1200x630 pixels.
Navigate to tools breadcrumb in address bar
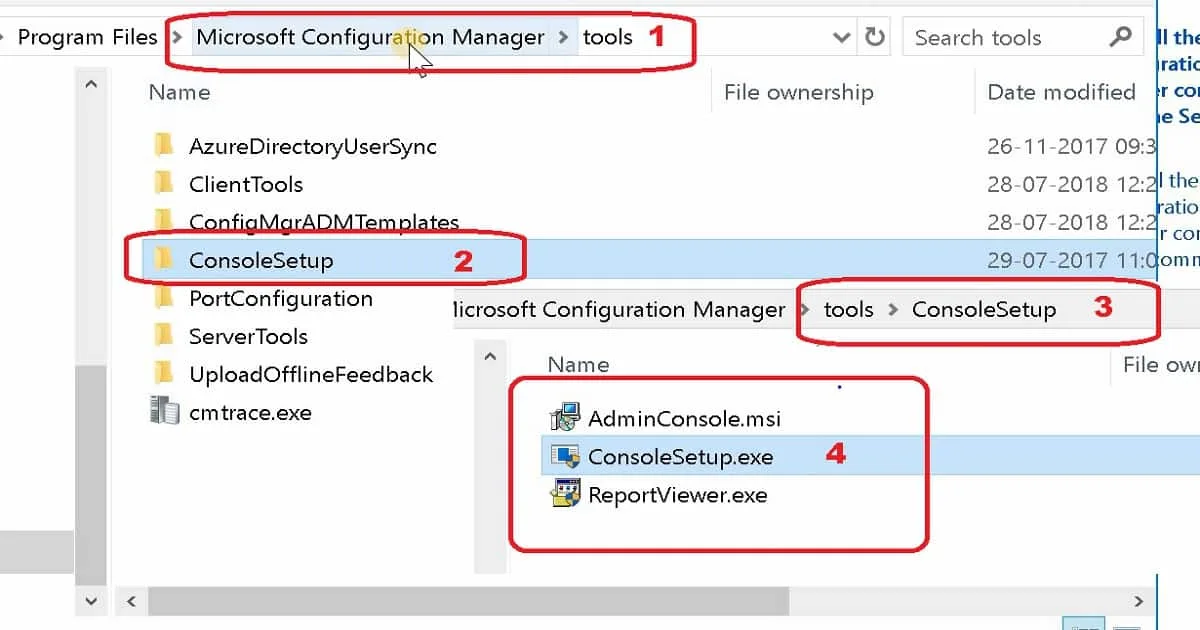pos(608,38)
